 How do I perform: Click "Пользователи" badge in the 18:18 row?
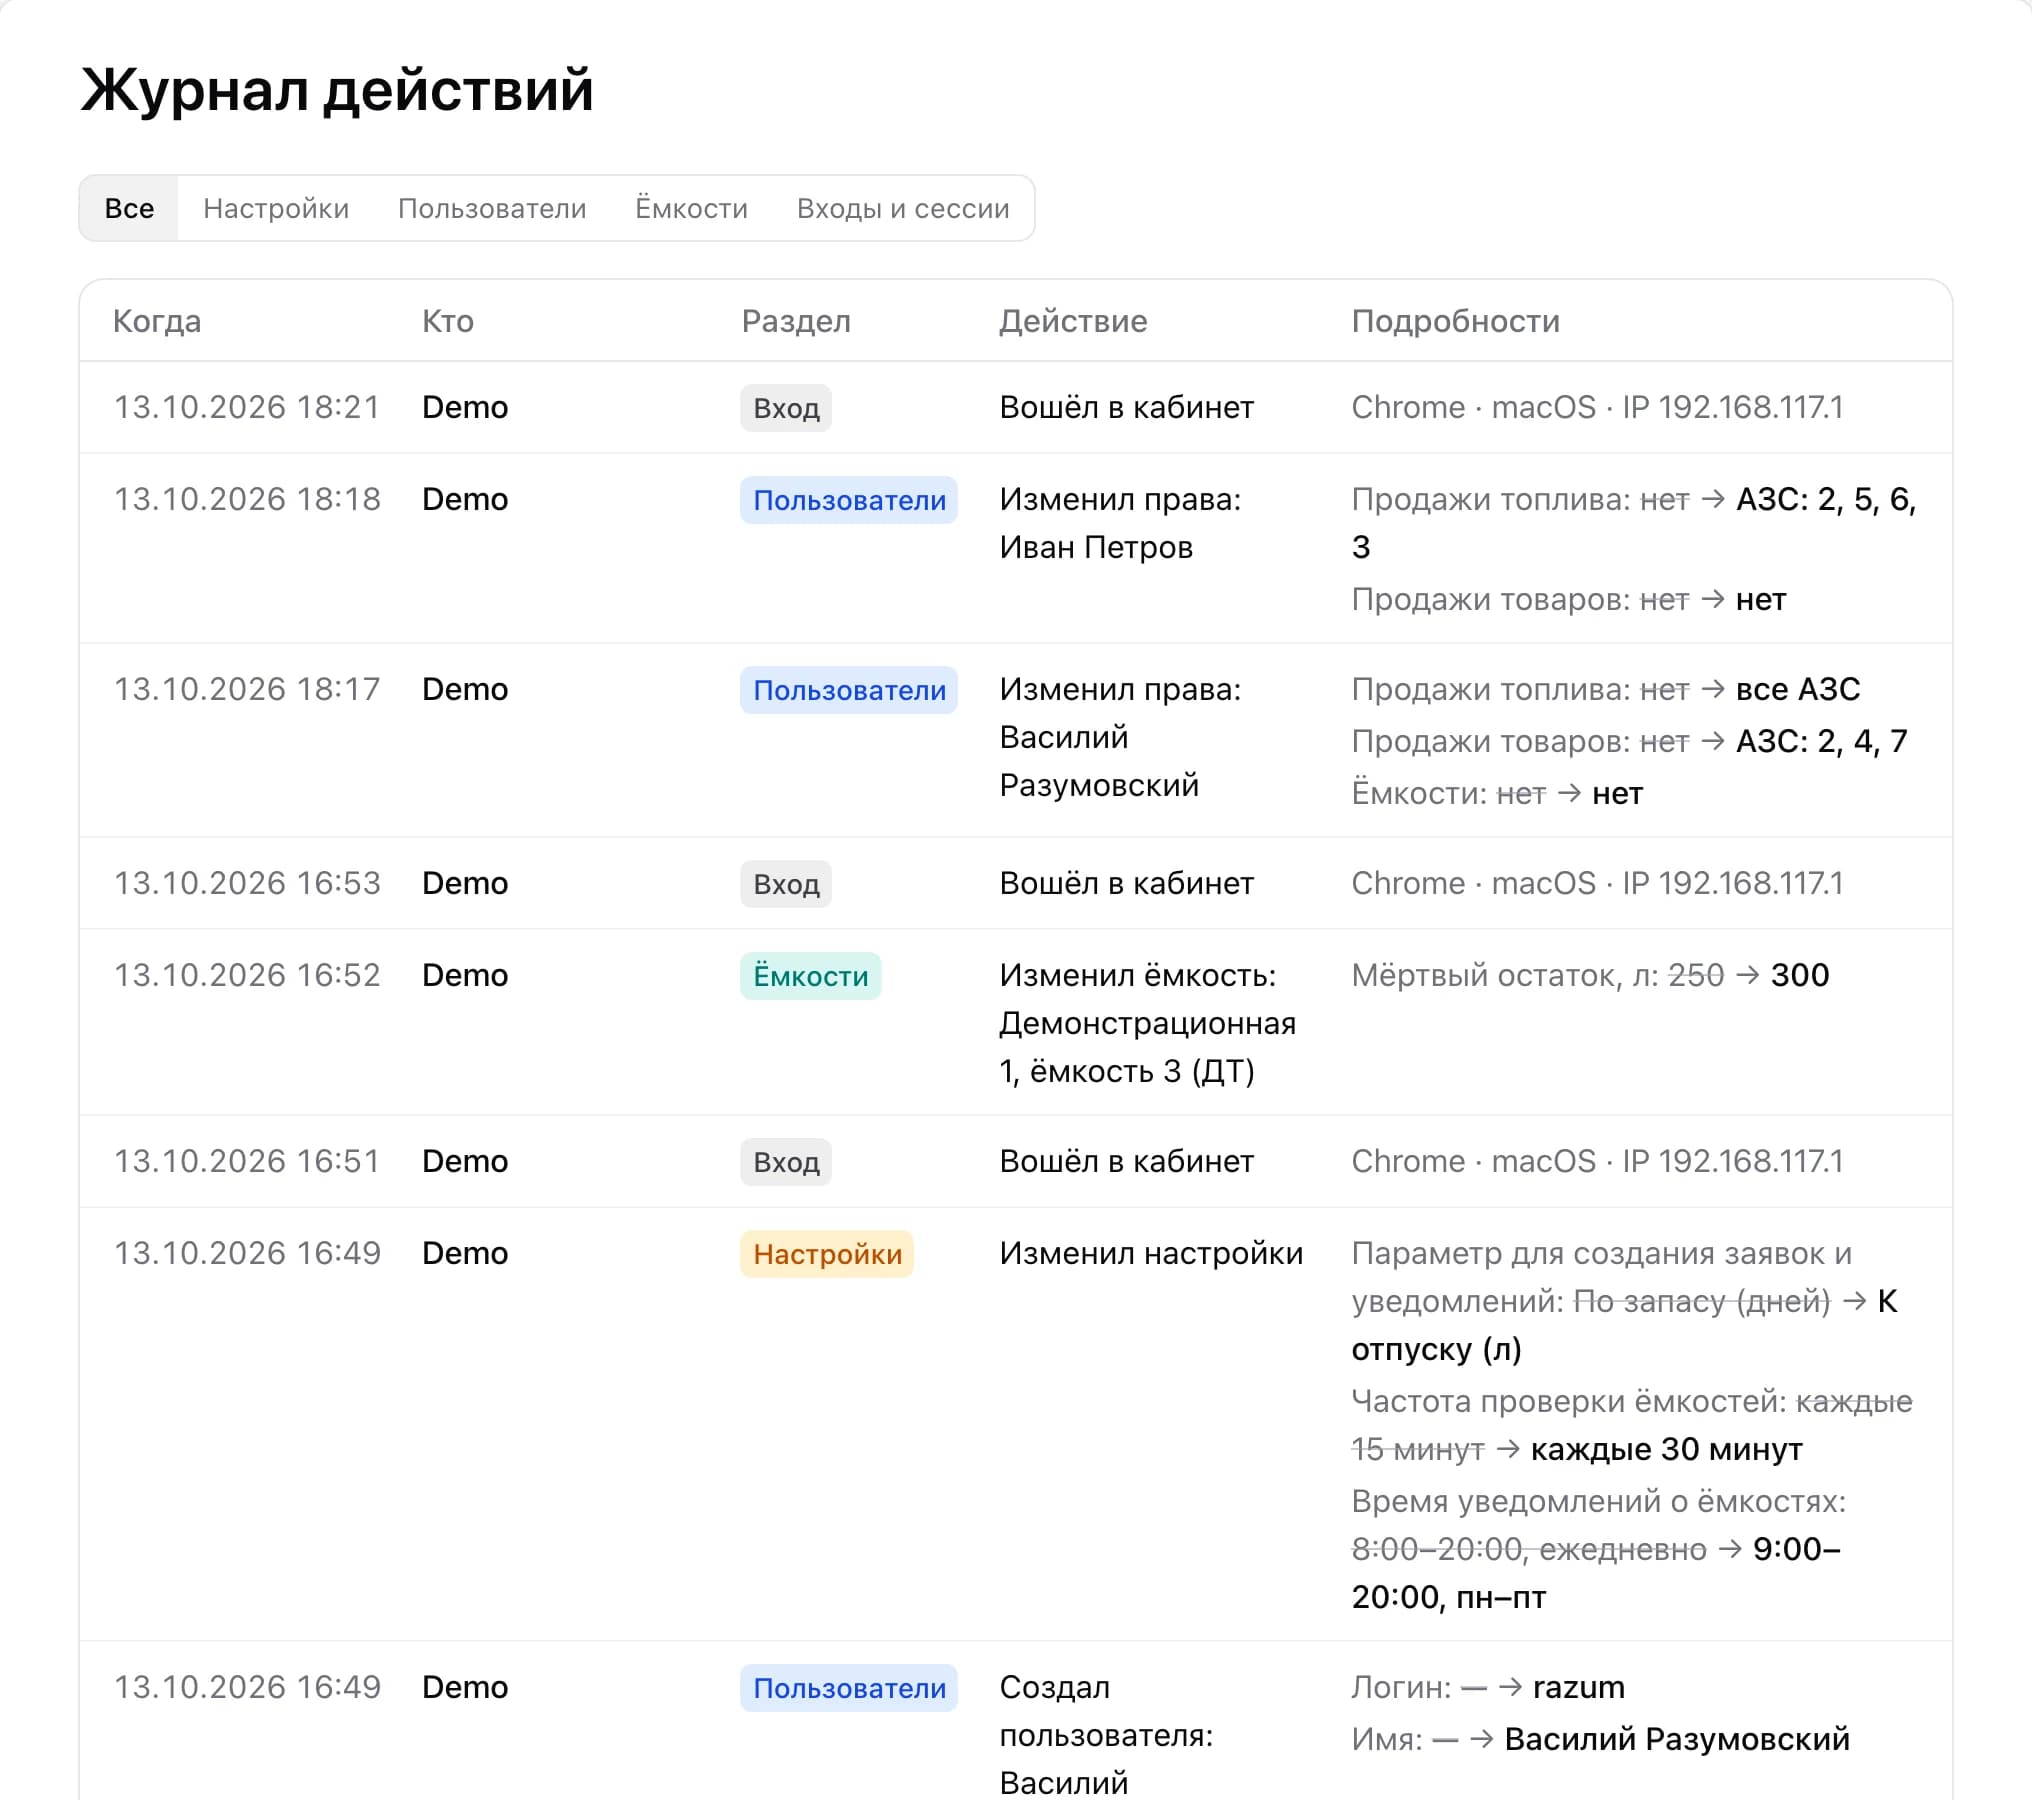(x=849, y=500)
